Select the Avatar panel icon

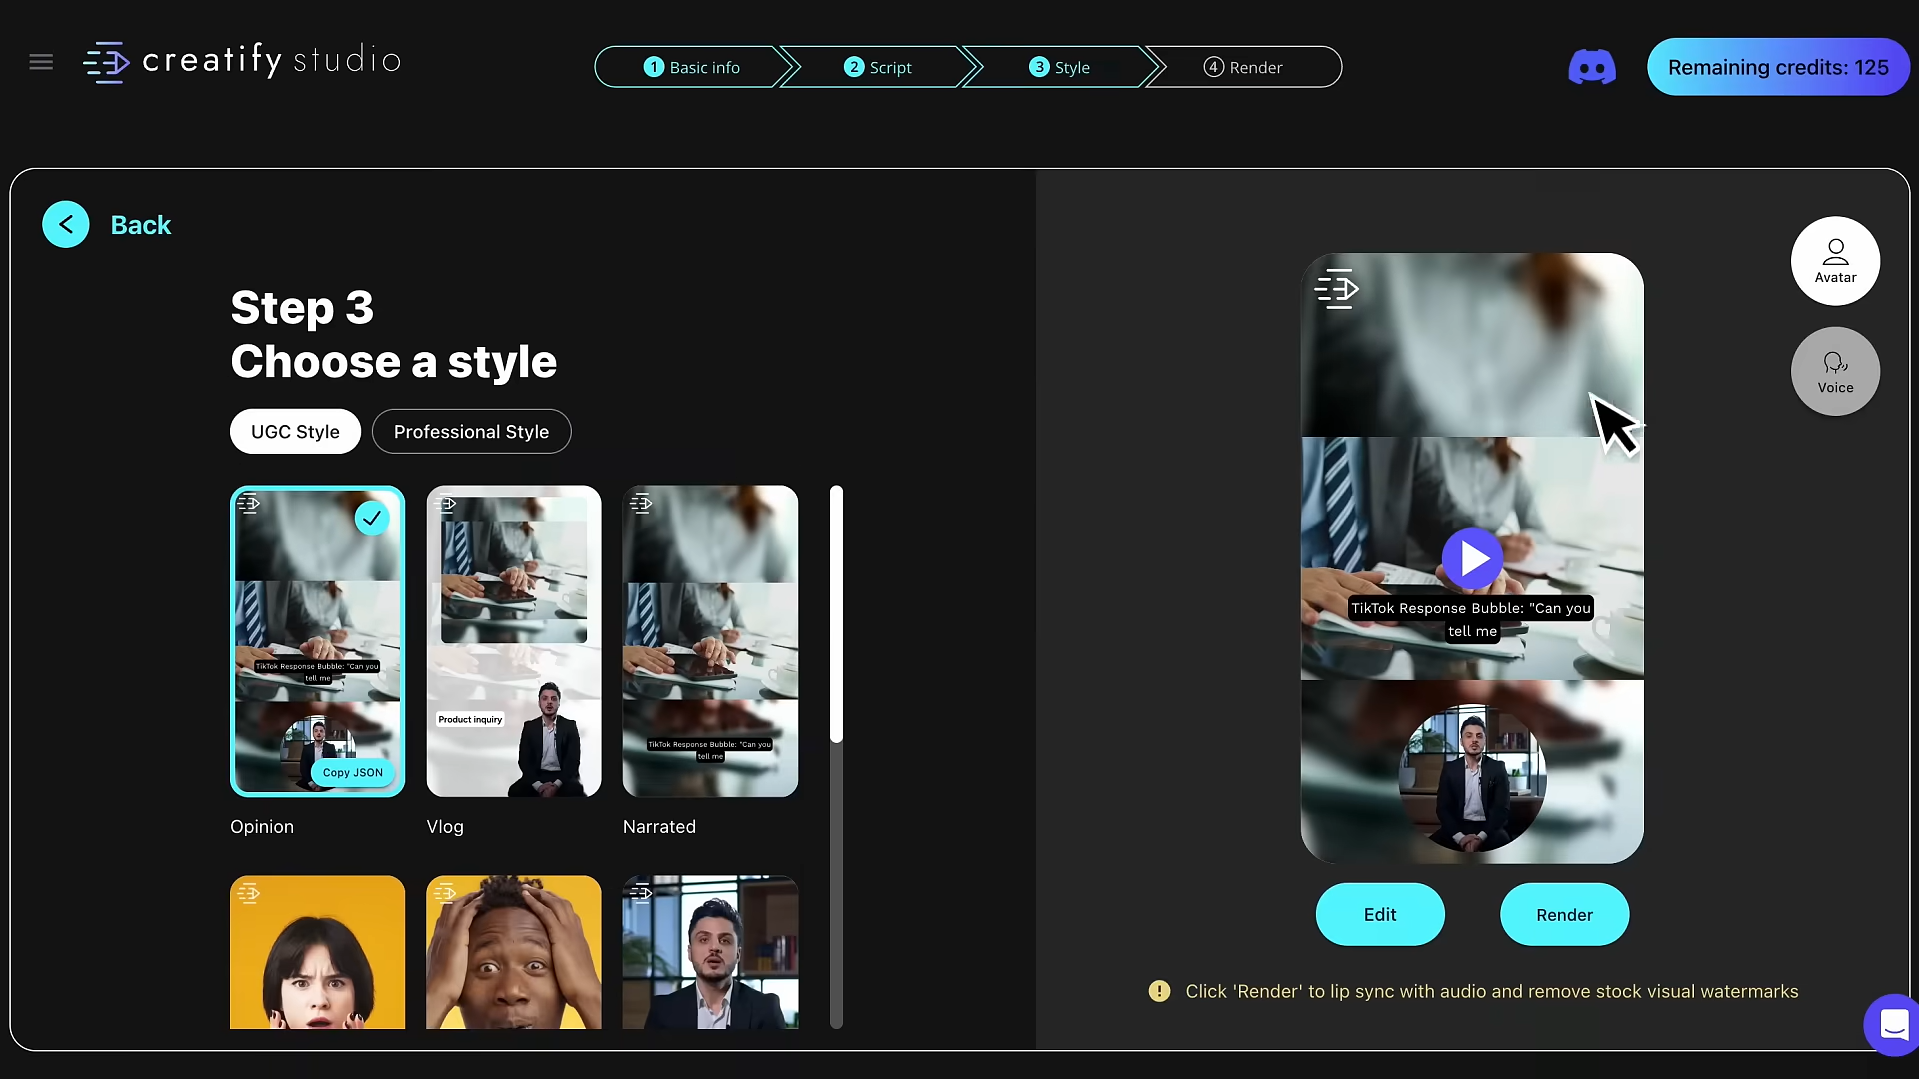coord(1835,260)
